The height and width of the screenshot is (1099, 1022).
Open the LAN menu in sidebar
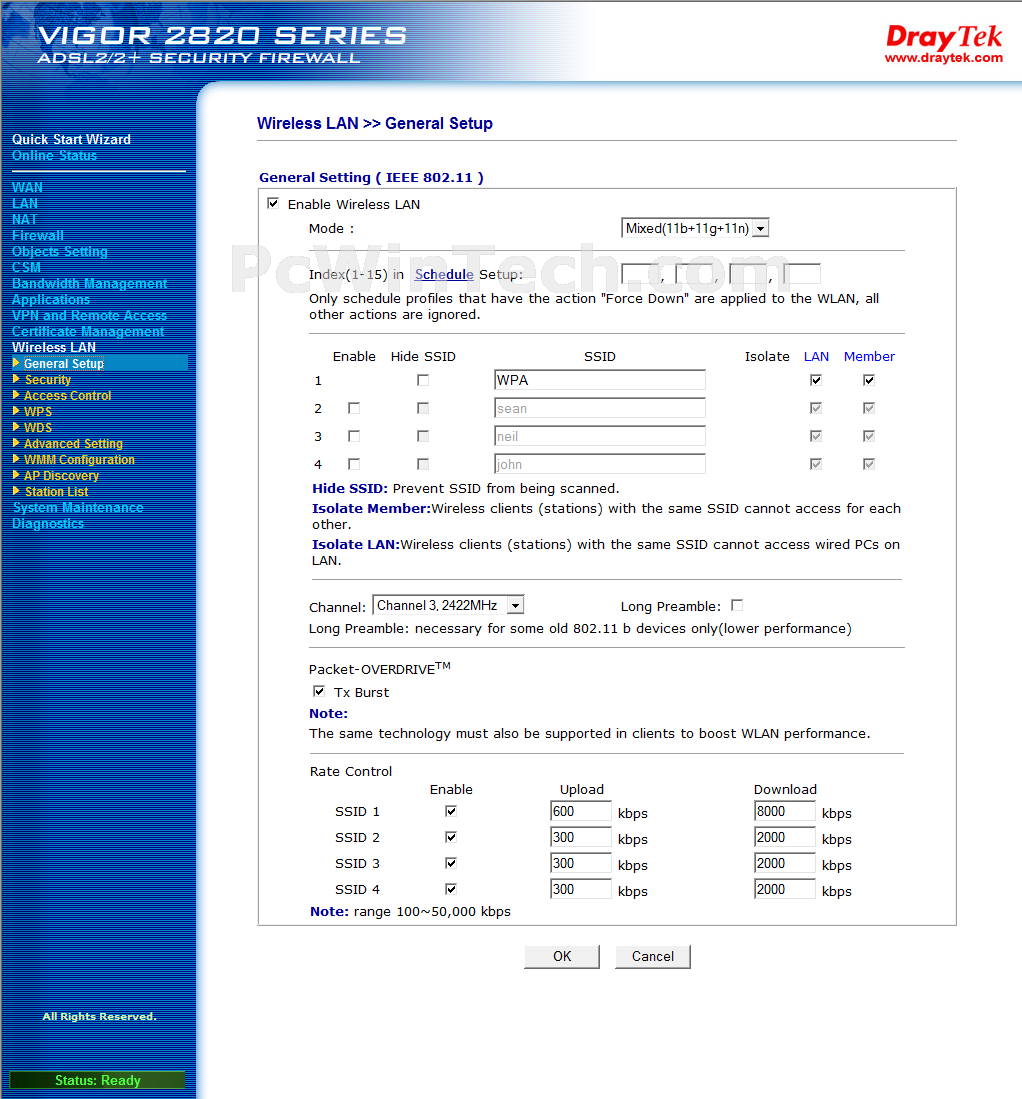tap(25, 203)
